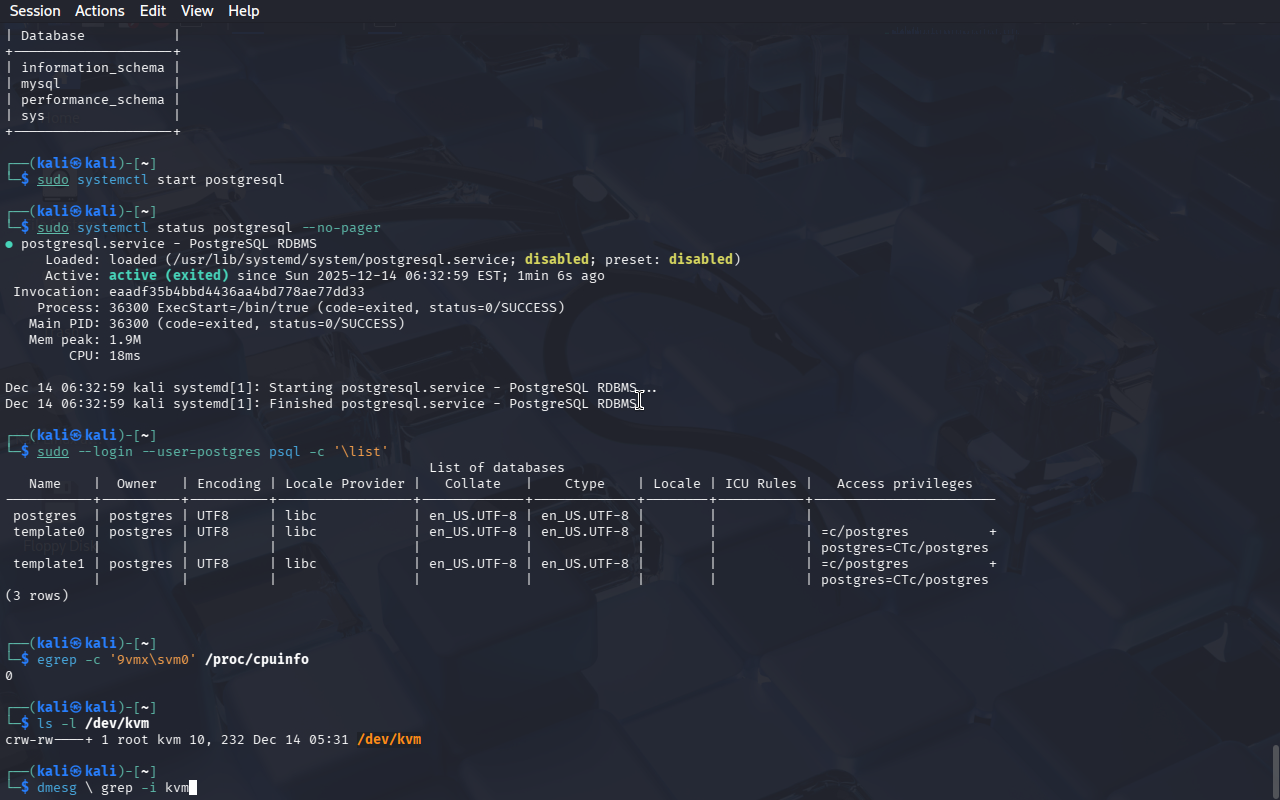Click the /proc/cpuinfo path in egrep command

tap(257, 660)
